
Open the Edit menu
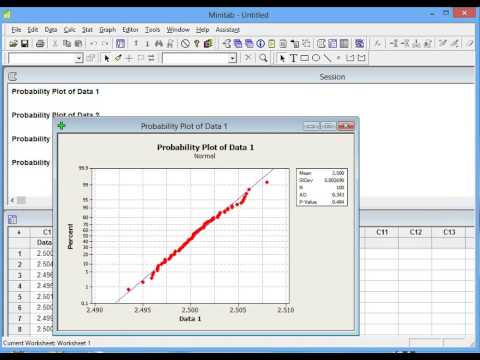(33, 30)
